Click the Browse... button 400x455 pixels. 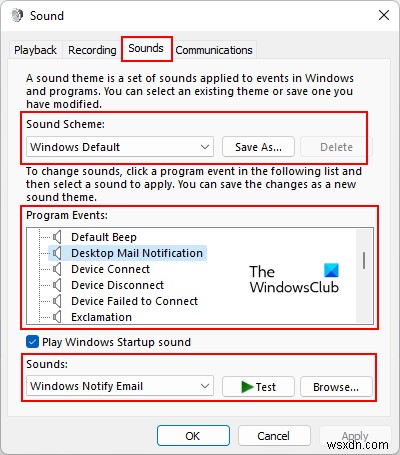336,387
